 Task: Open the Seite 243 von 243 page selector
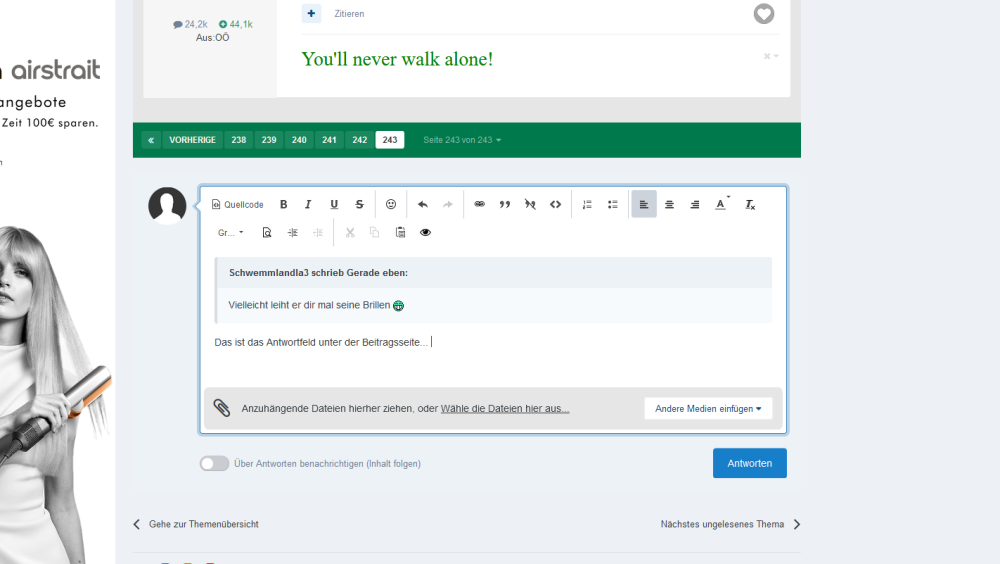point(462,140)
